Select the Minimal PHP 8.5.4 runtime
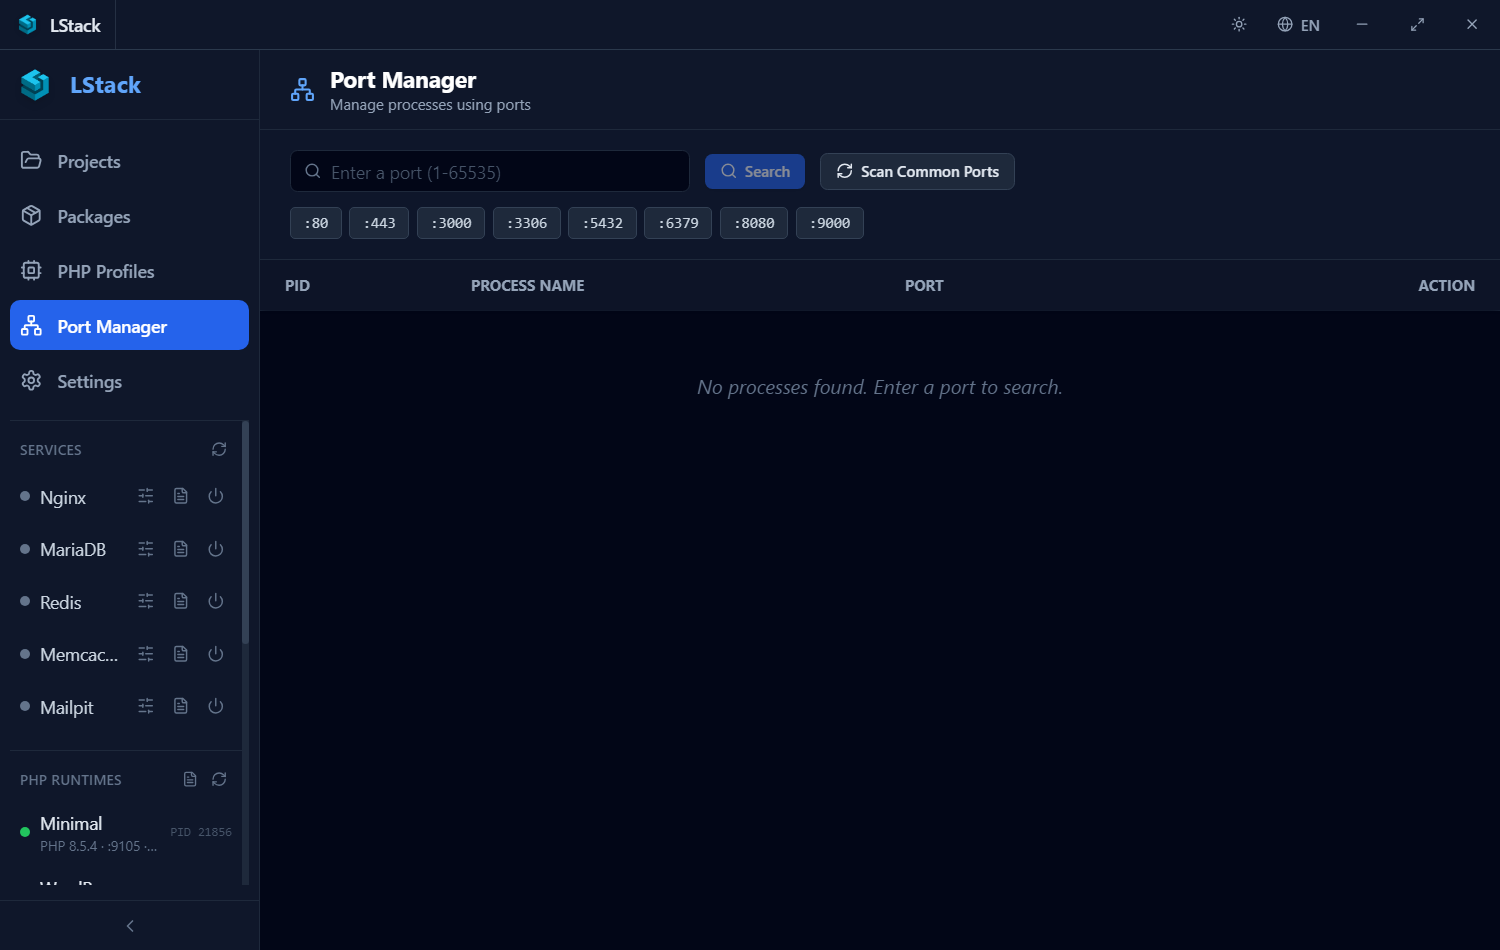This screenshot has height=950, width=1500. coord(125,833)
